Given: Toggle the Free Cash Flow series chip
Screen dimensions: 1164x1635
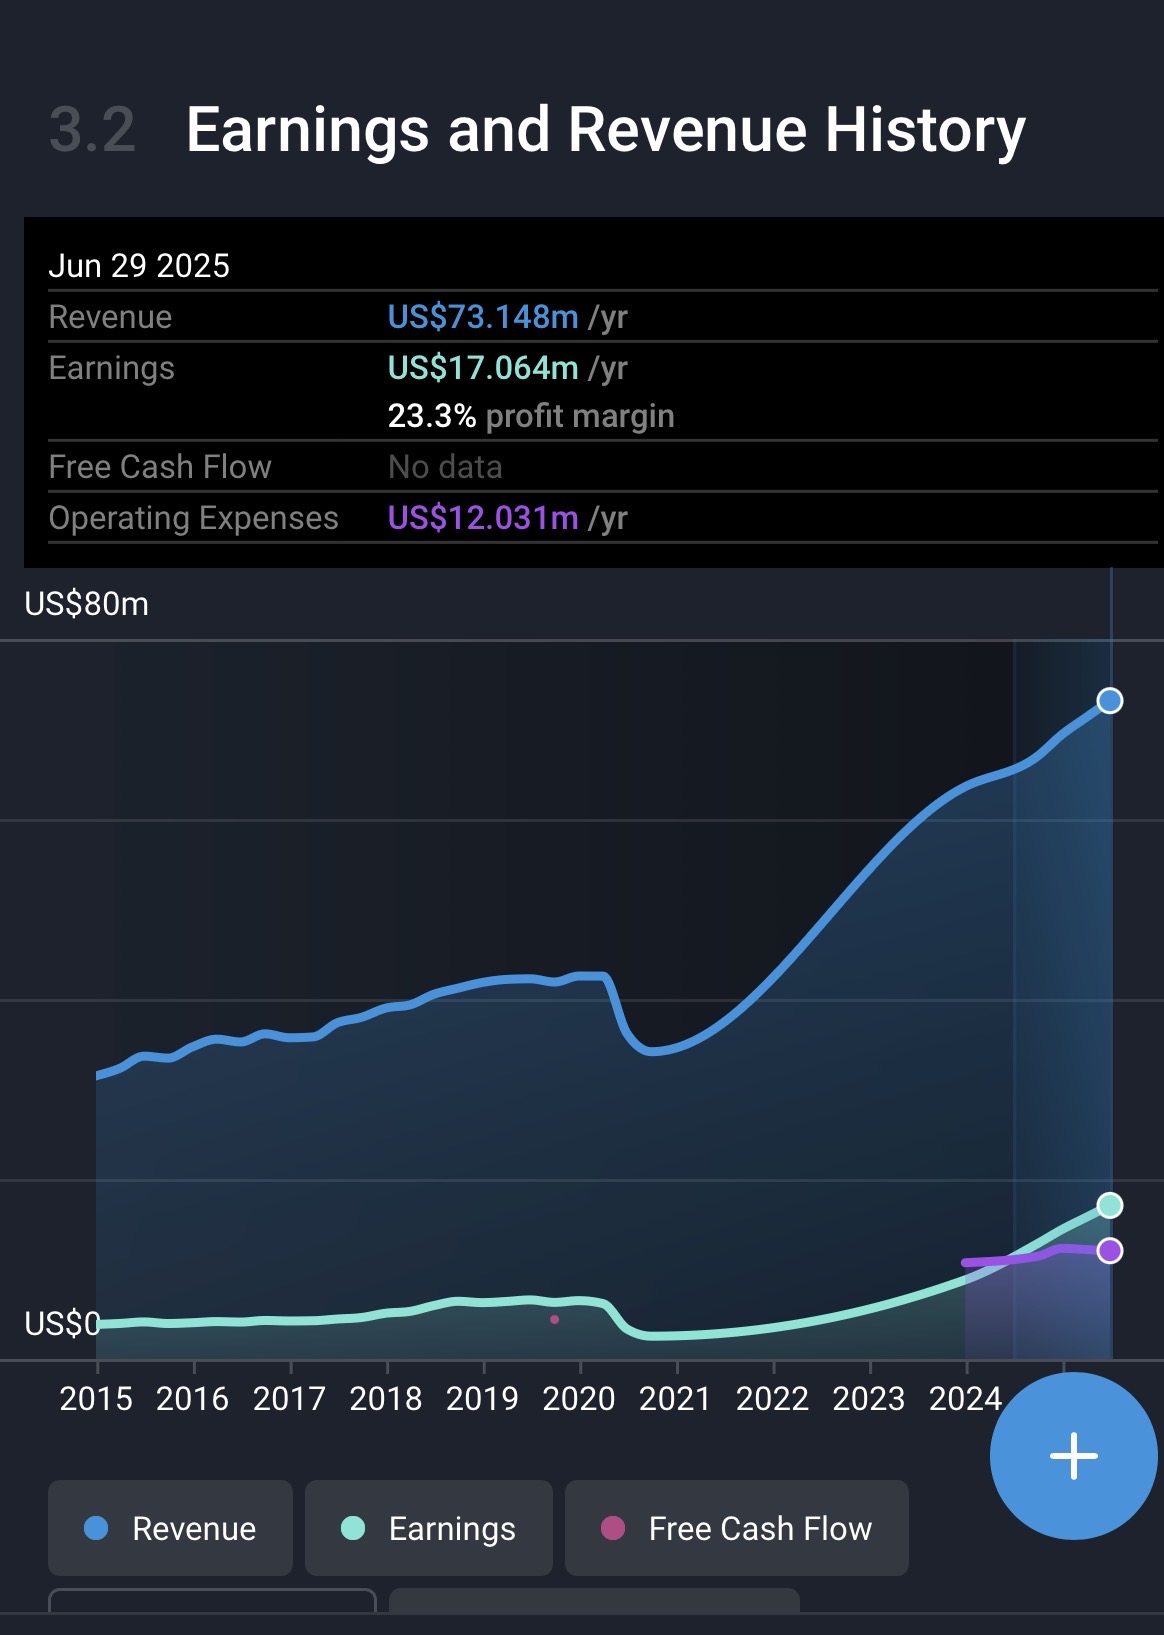Looking at the screenshot, I should click(x=736, y=1528).
